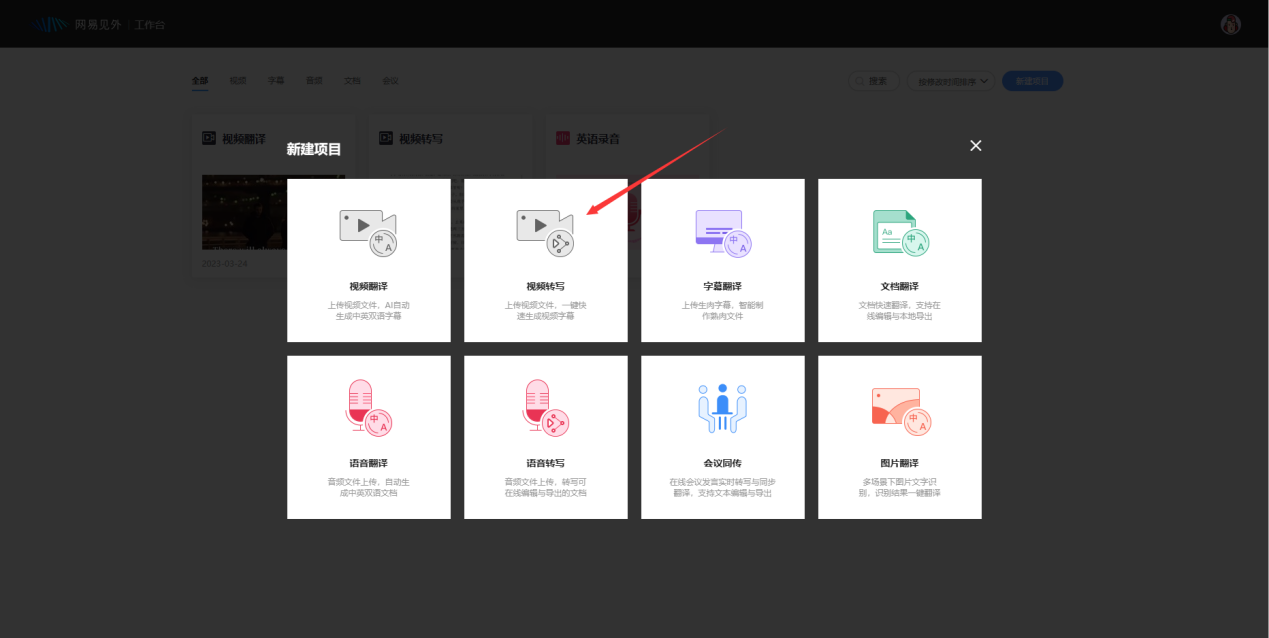Switch to the 视频 tab
This screenshot has height=638, width=1269.
point(238,81)
